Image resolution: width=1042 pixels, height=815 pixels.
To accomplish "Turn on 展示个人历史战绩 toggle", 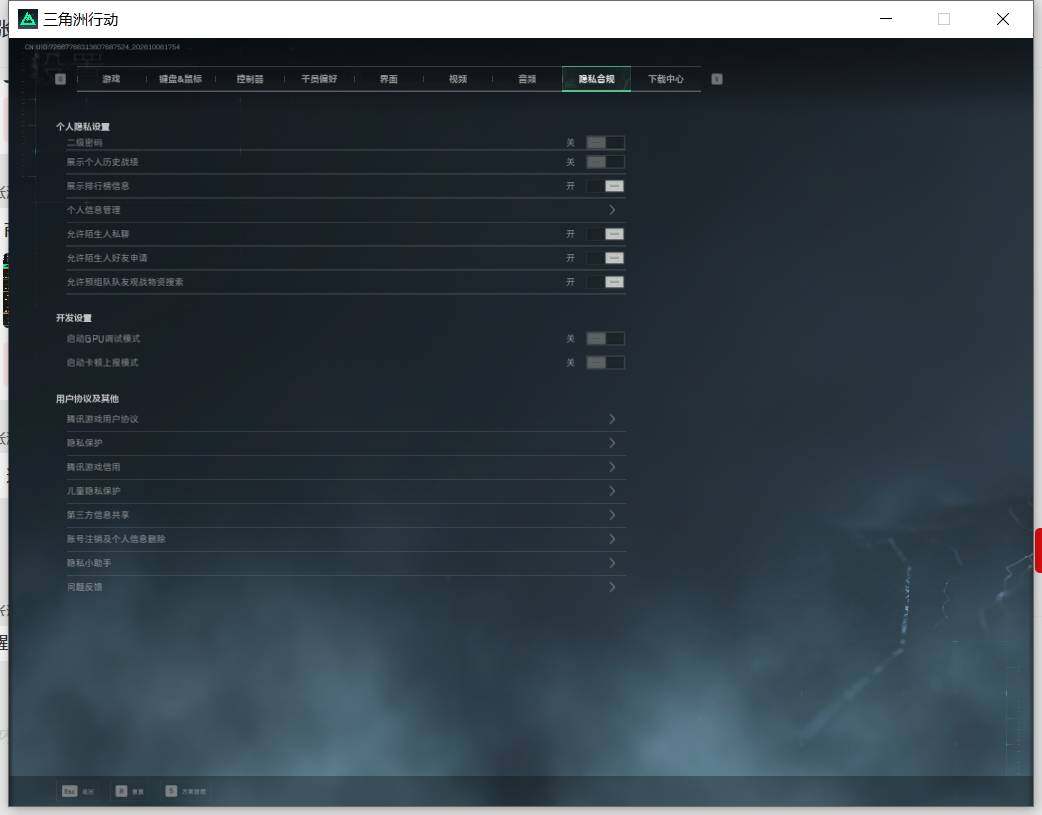I will click(605, 162).
